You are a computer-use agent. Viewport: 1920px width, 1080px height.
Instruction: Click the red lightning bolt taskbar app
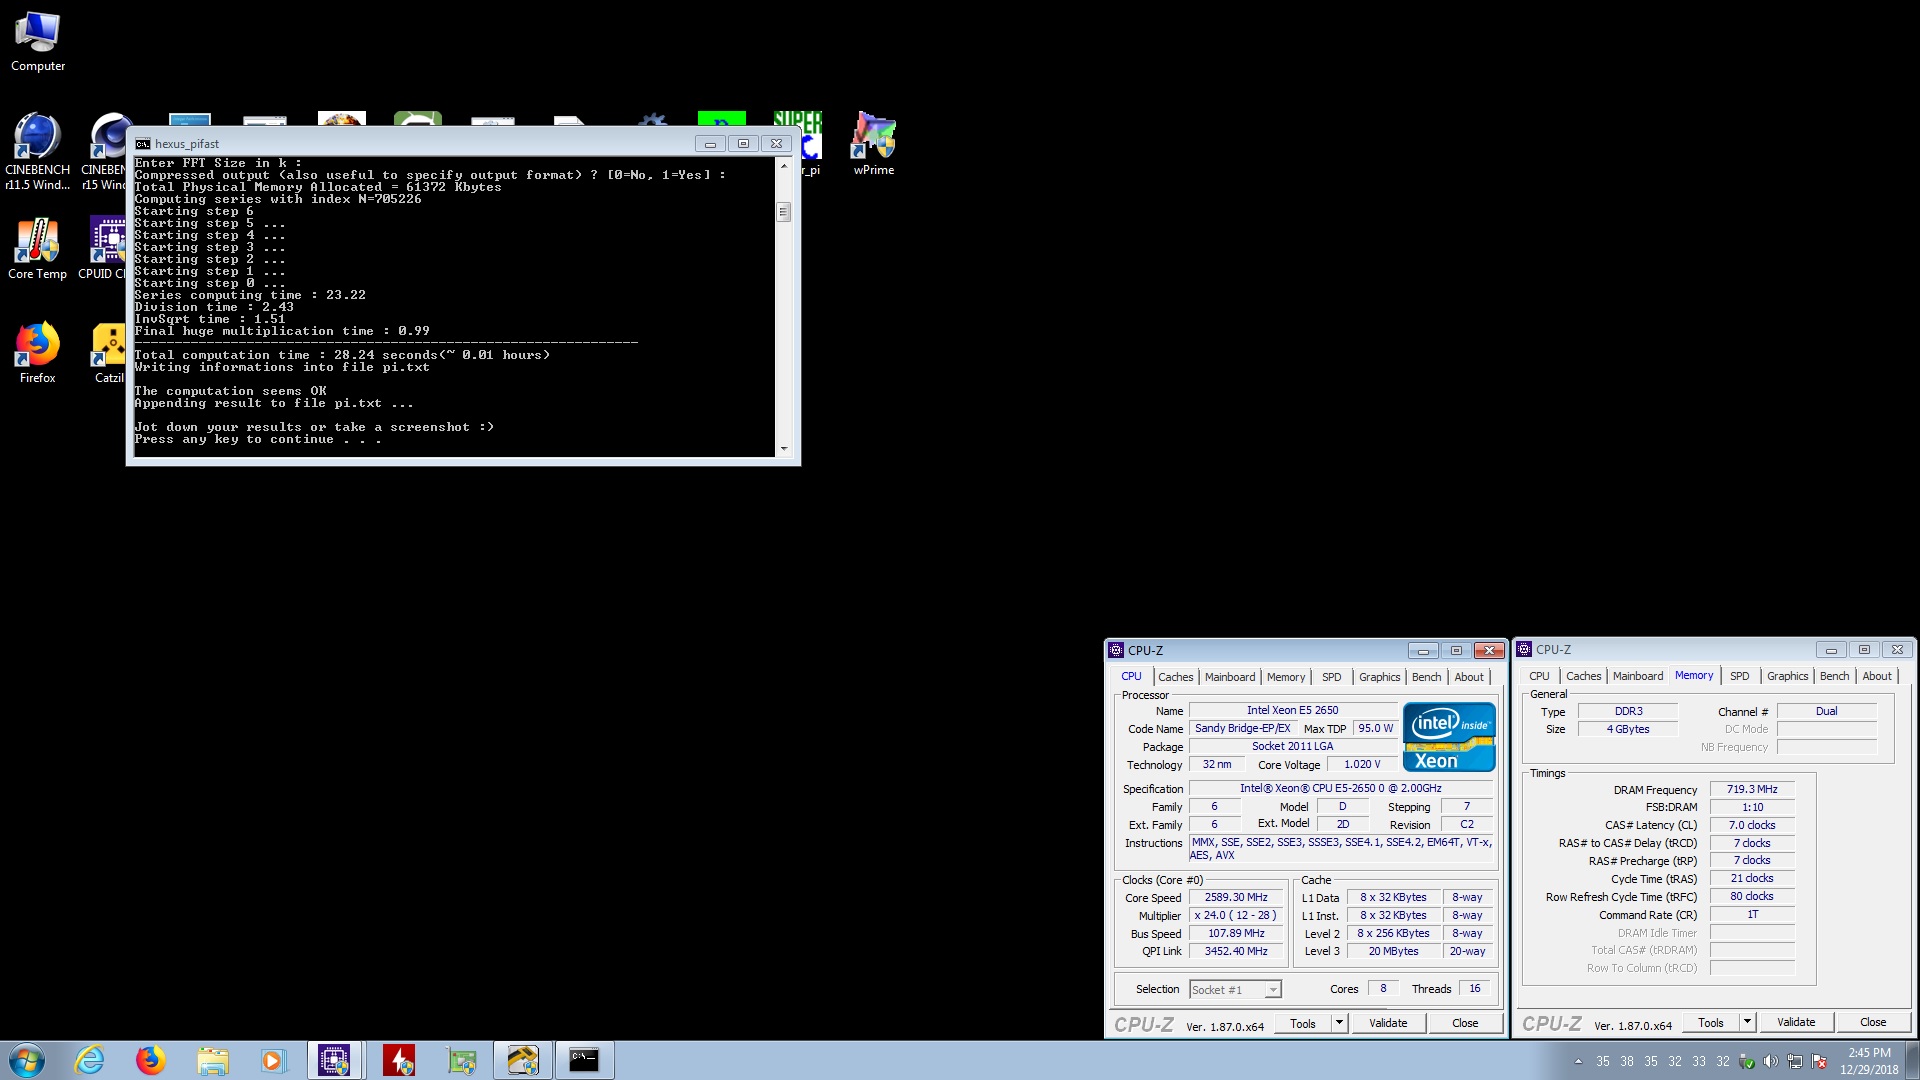399,1060
